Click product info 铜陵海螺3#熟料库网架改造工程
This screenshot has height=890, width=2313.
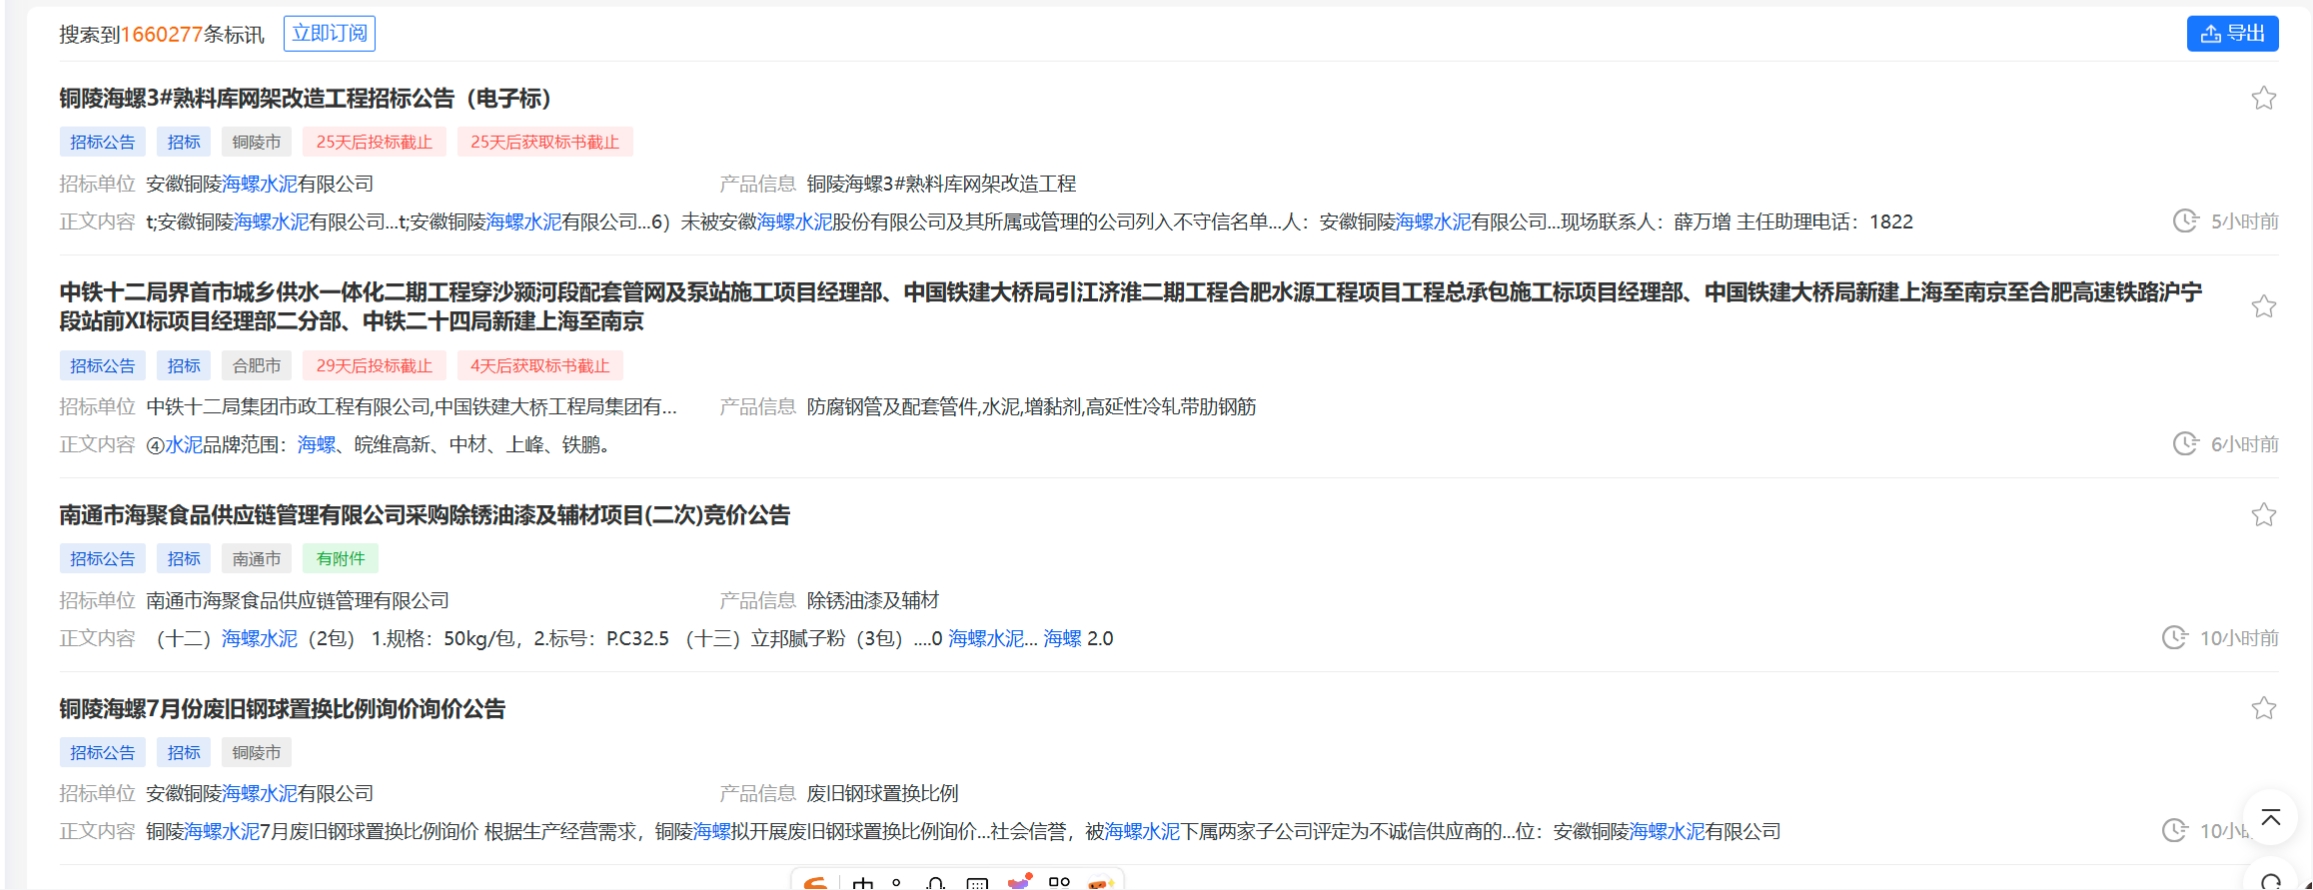(x=941, y=184)
